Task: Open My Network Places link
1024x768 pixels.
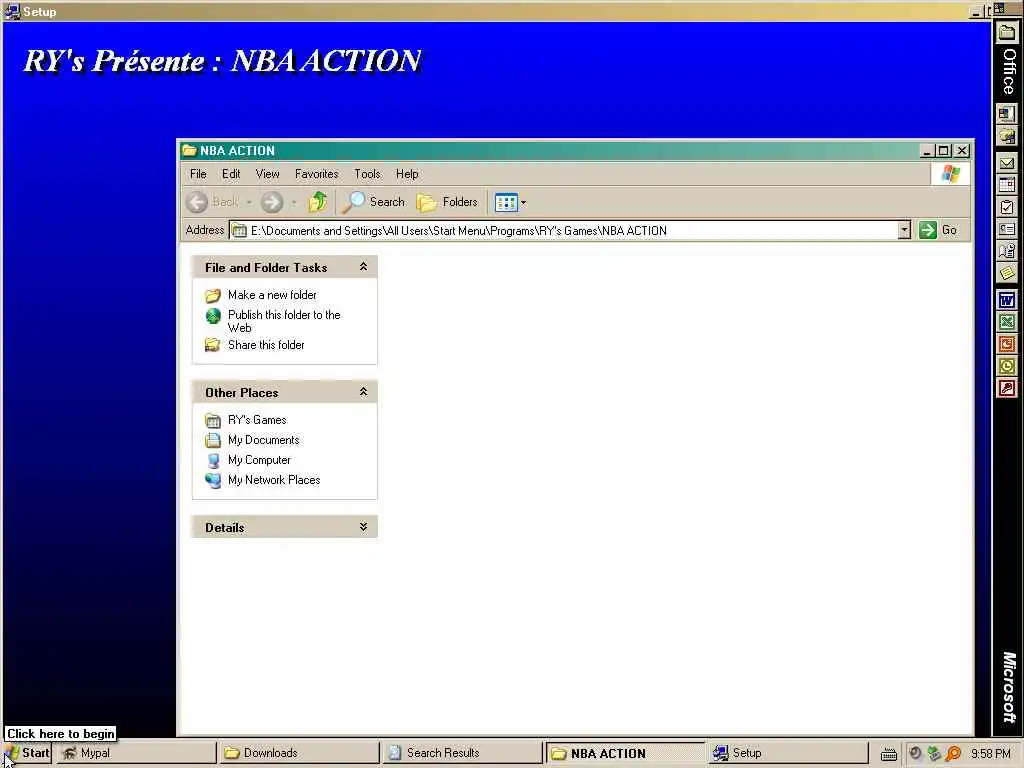Action: [x=274, y=480]
